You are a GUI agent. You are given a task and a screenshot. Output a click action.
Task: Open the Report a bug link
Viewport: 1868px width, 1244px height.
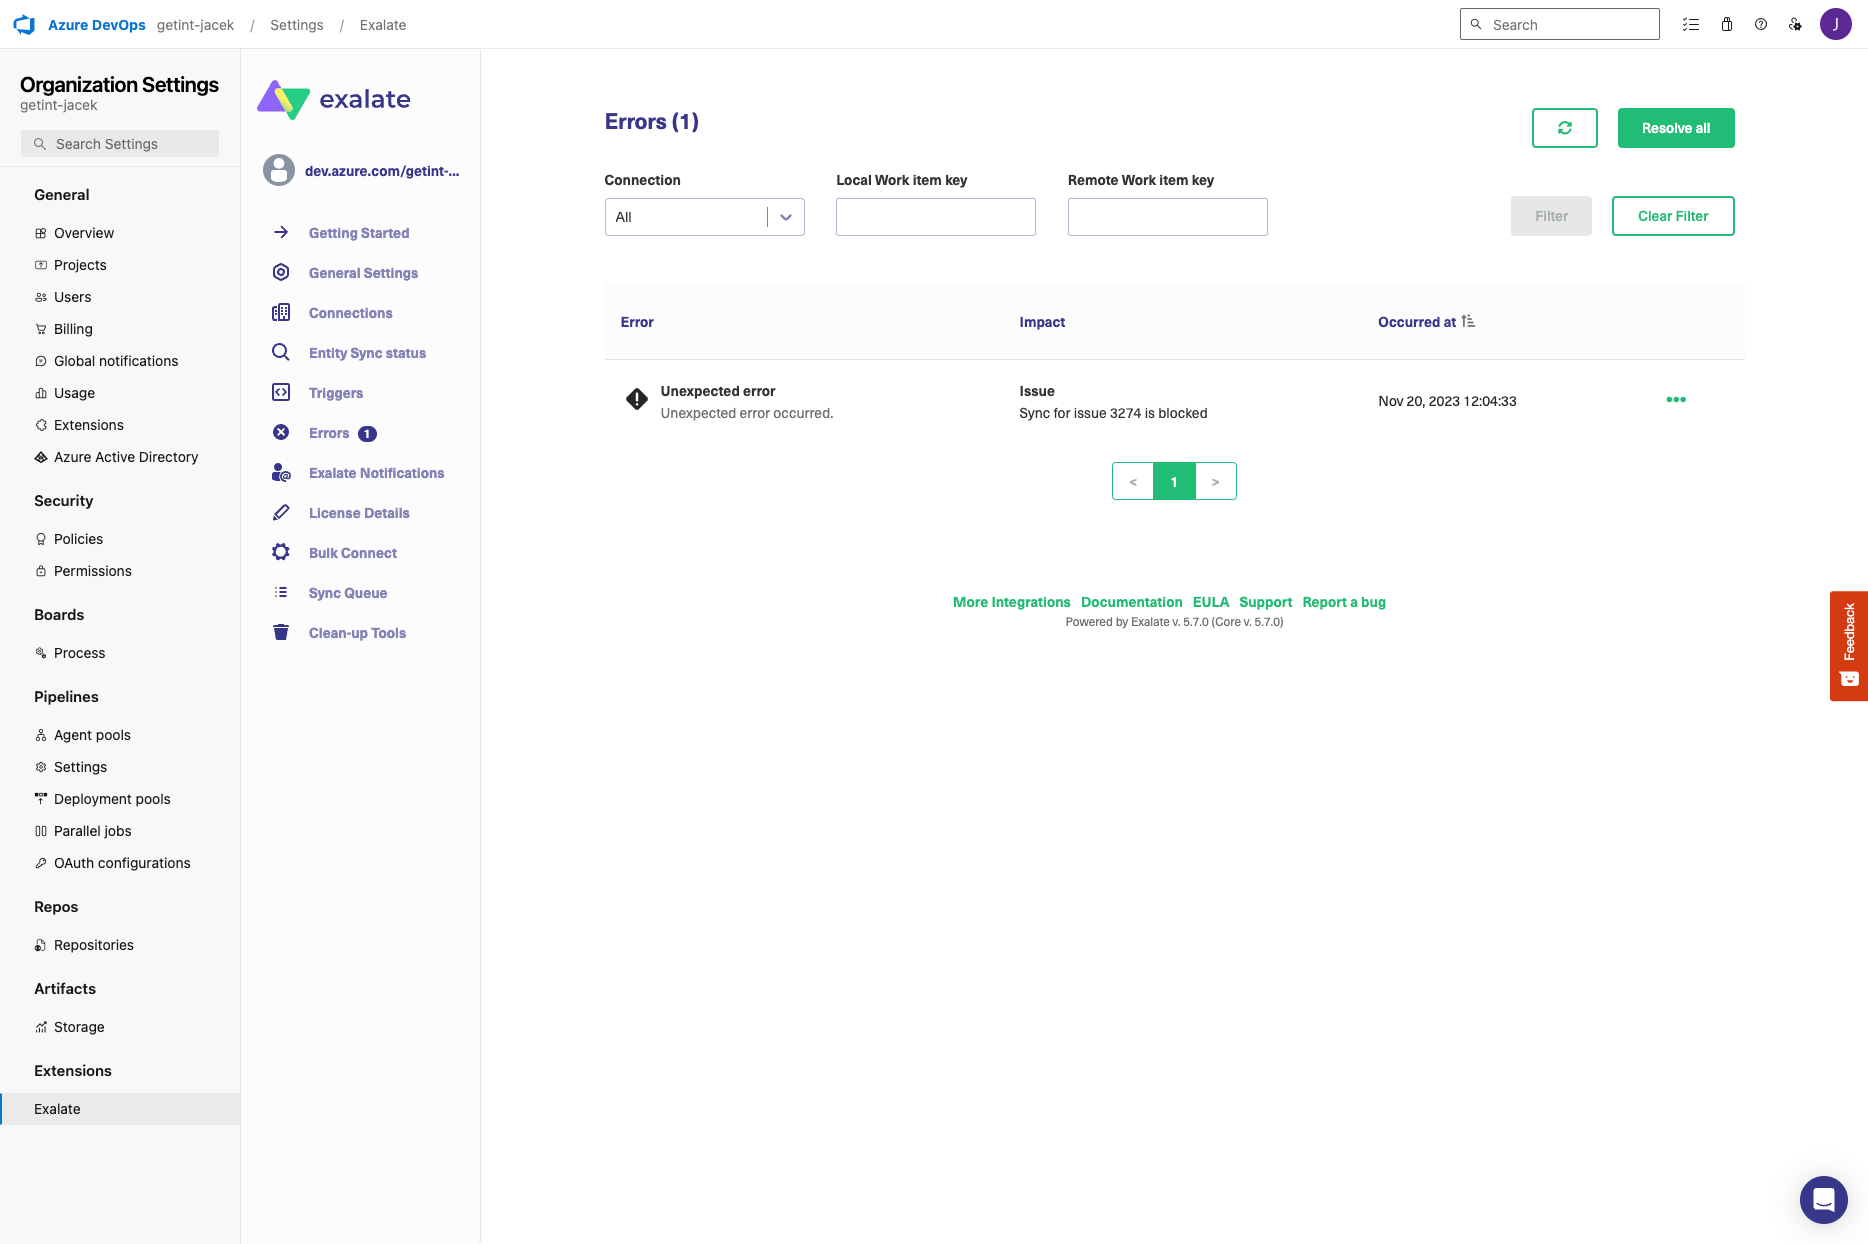click(1344, 602)
